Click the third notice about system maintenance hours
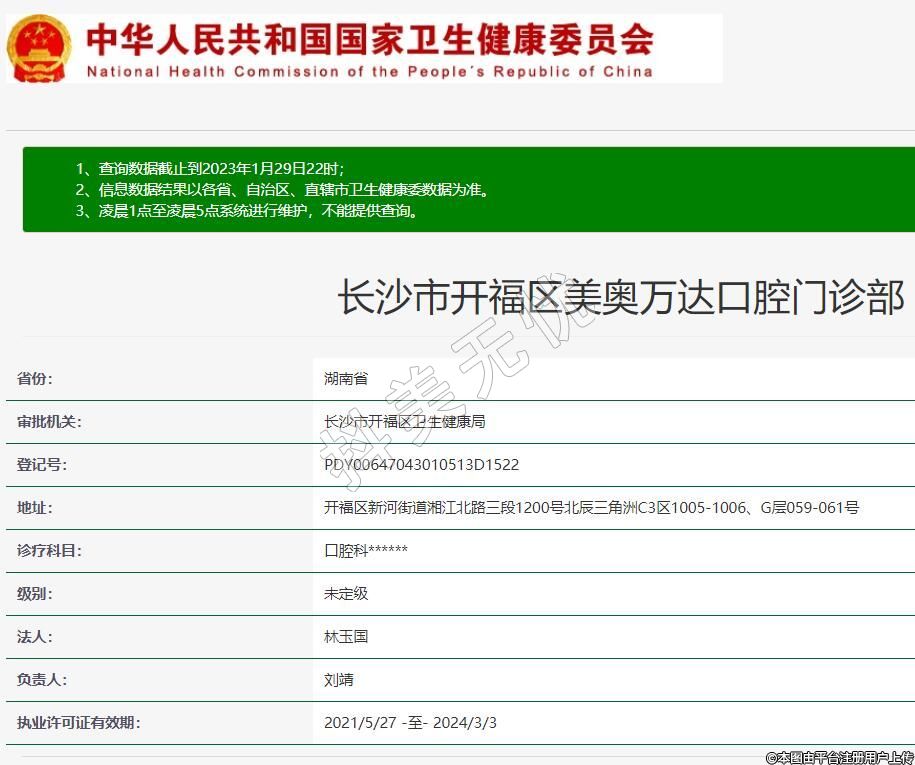915x765 pixels. pos(247,211)
